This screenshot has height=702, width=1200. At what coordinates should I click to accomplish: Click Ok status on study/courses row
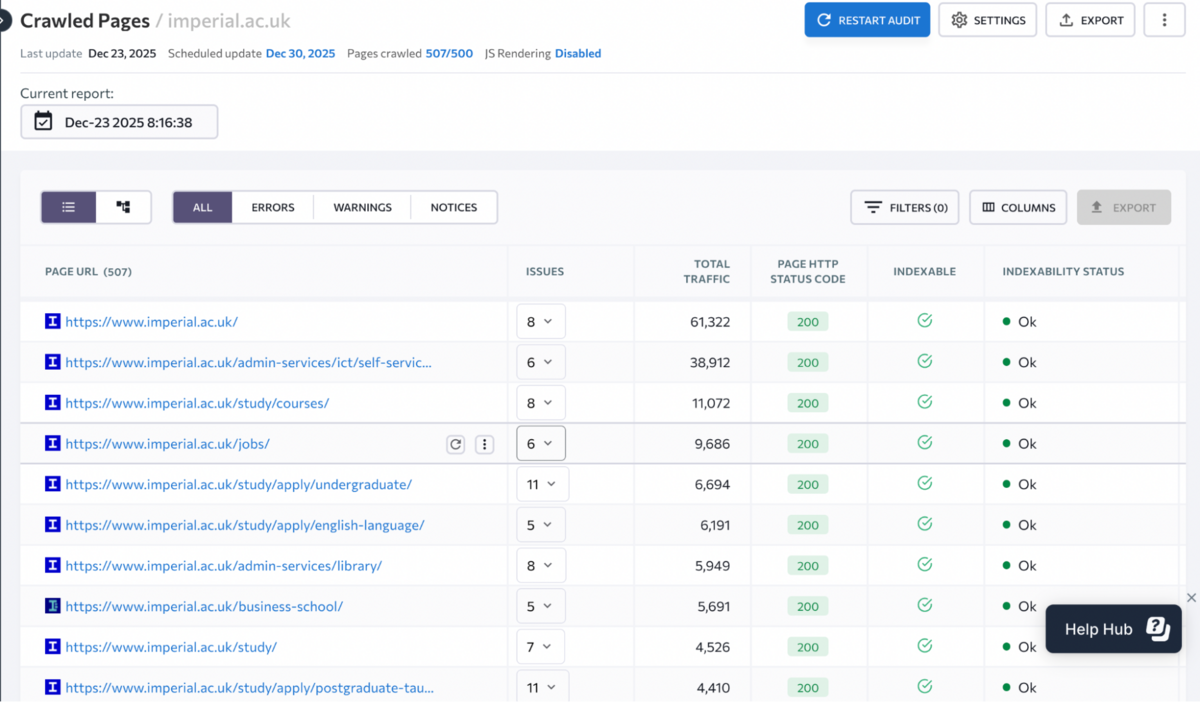click(1020, 403)
